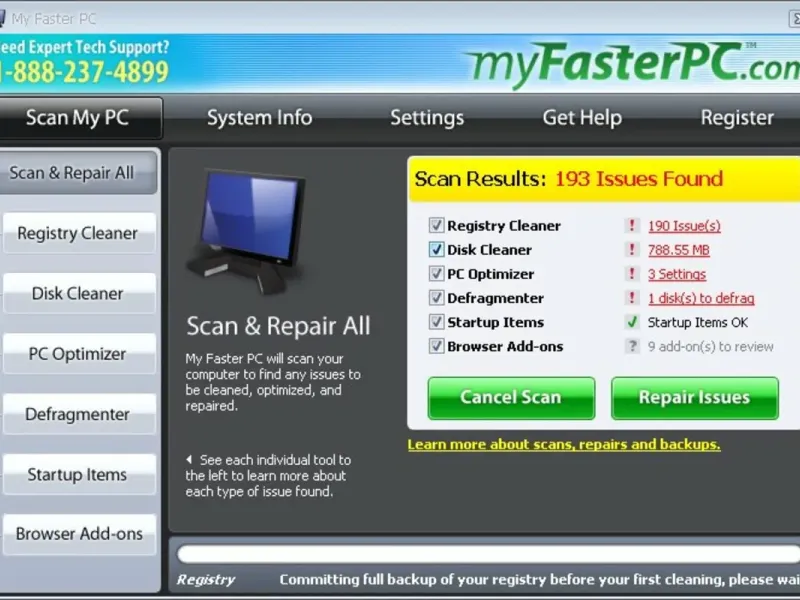The width and height of the screenshot is (800, 600).
Task: Open the Settings tab
Action: click(427, 118)
